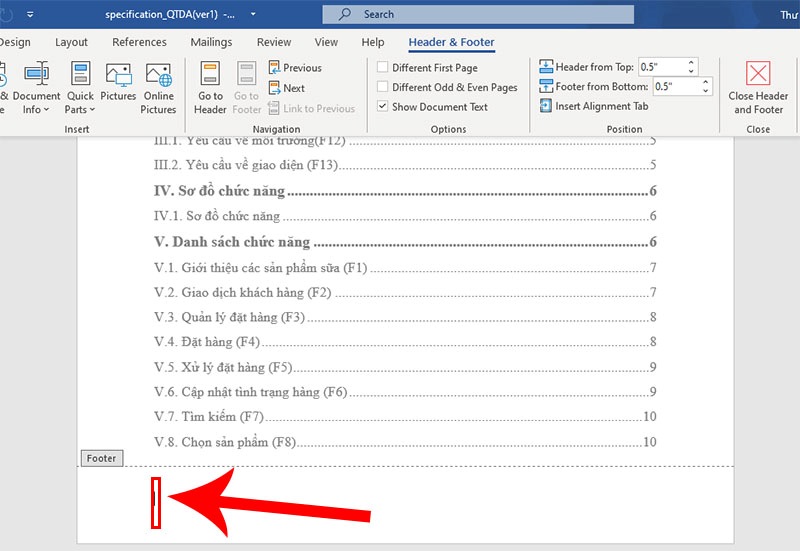Click Footer from Bottom value field

676,86
